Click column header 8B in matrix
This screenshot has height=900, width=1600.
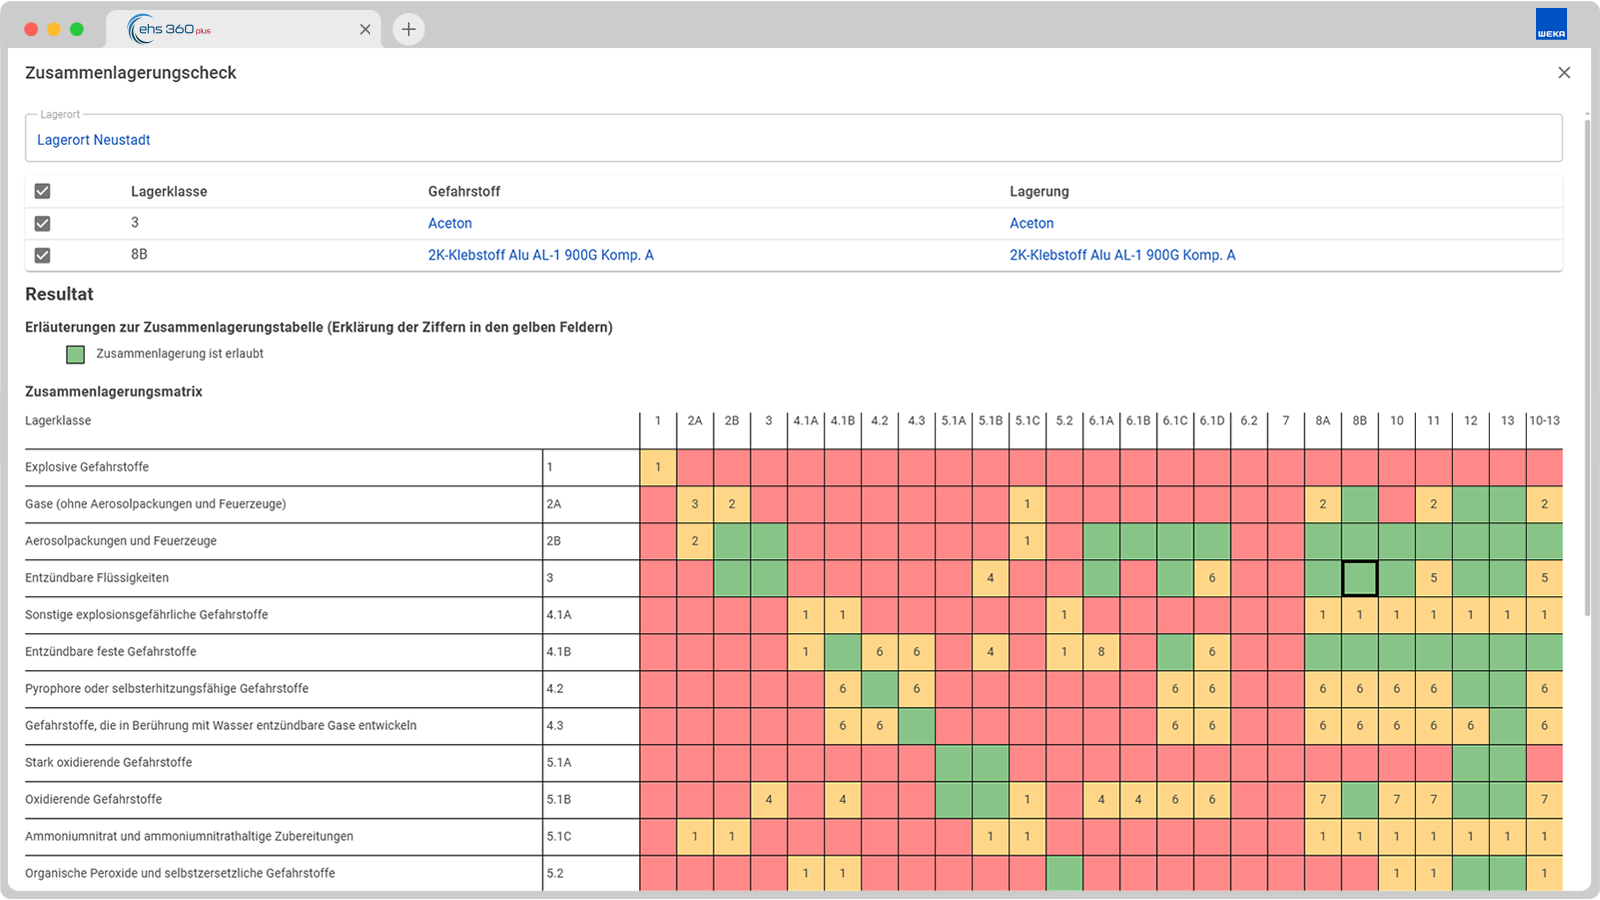[x=1359, y=421]
